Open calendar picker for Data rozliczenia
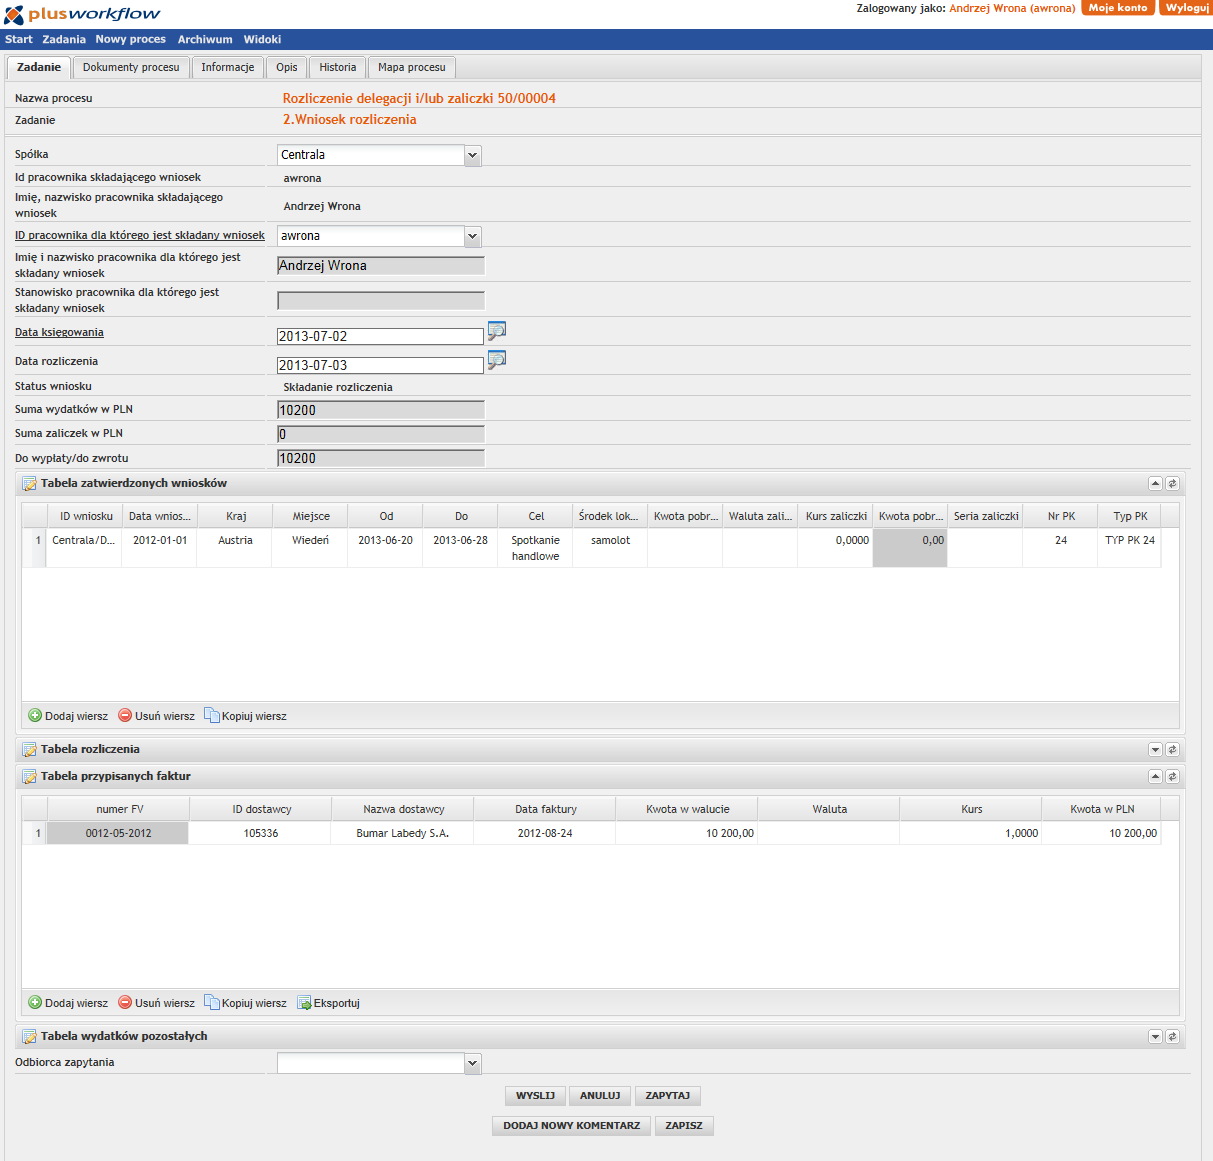1213x1161 pixels. click(x=496, y=360)
